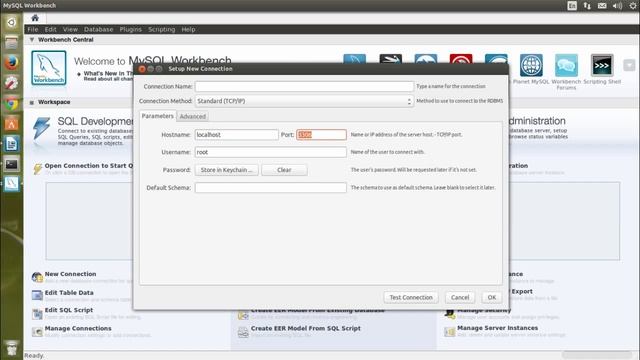The height and width of the screenshot is (360, 640).
Task: Click the Edit SQL Script icon
Action: click(x=37, y=313)
